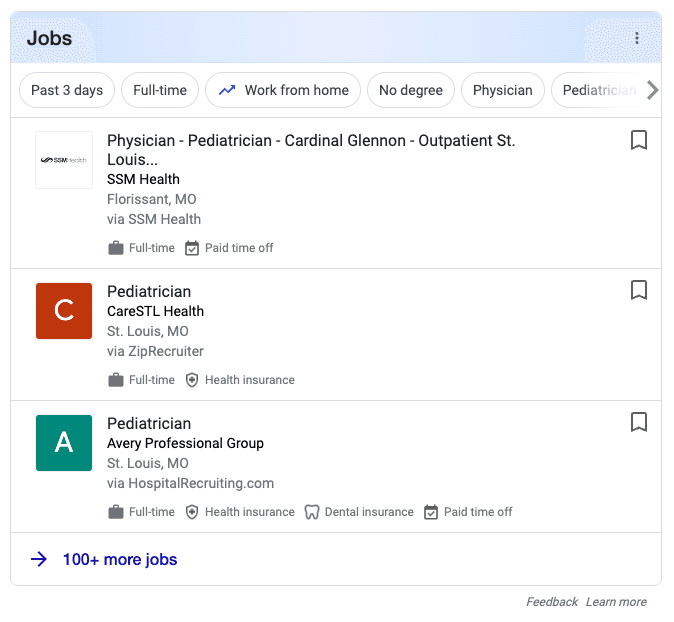The height and width of the screenshot is (622, 674).
Task: Click the Learn more link
Action: (x=616, y=602)
